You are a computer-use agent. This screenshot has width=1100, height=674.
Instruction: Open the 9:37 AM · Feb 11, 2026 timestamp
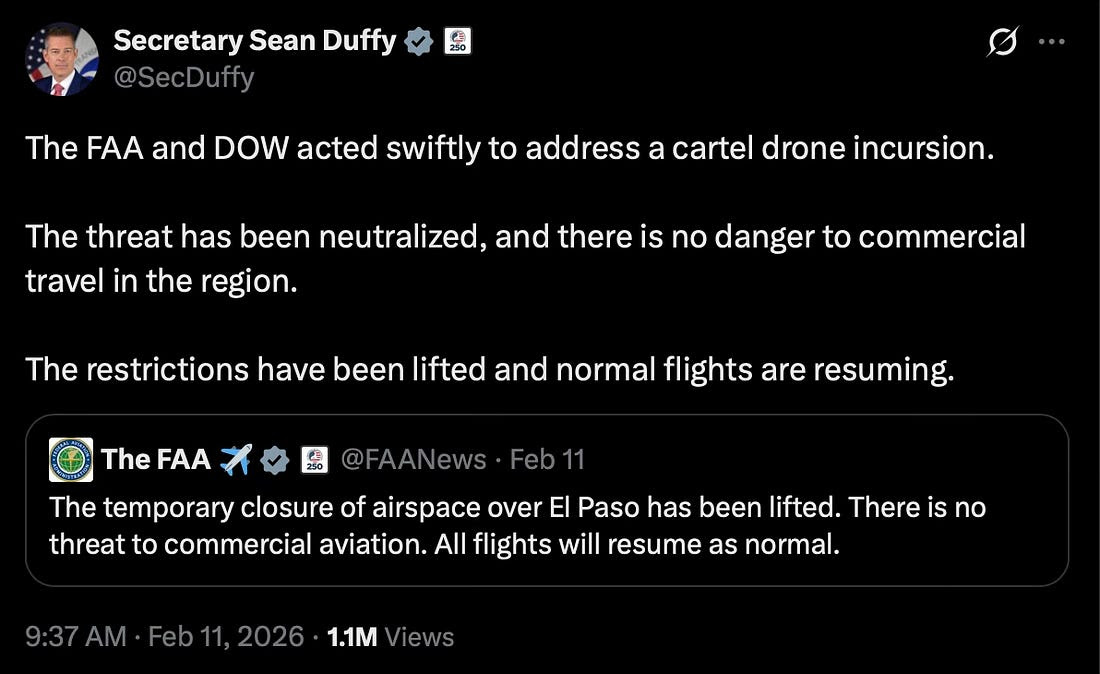point(165,637)
